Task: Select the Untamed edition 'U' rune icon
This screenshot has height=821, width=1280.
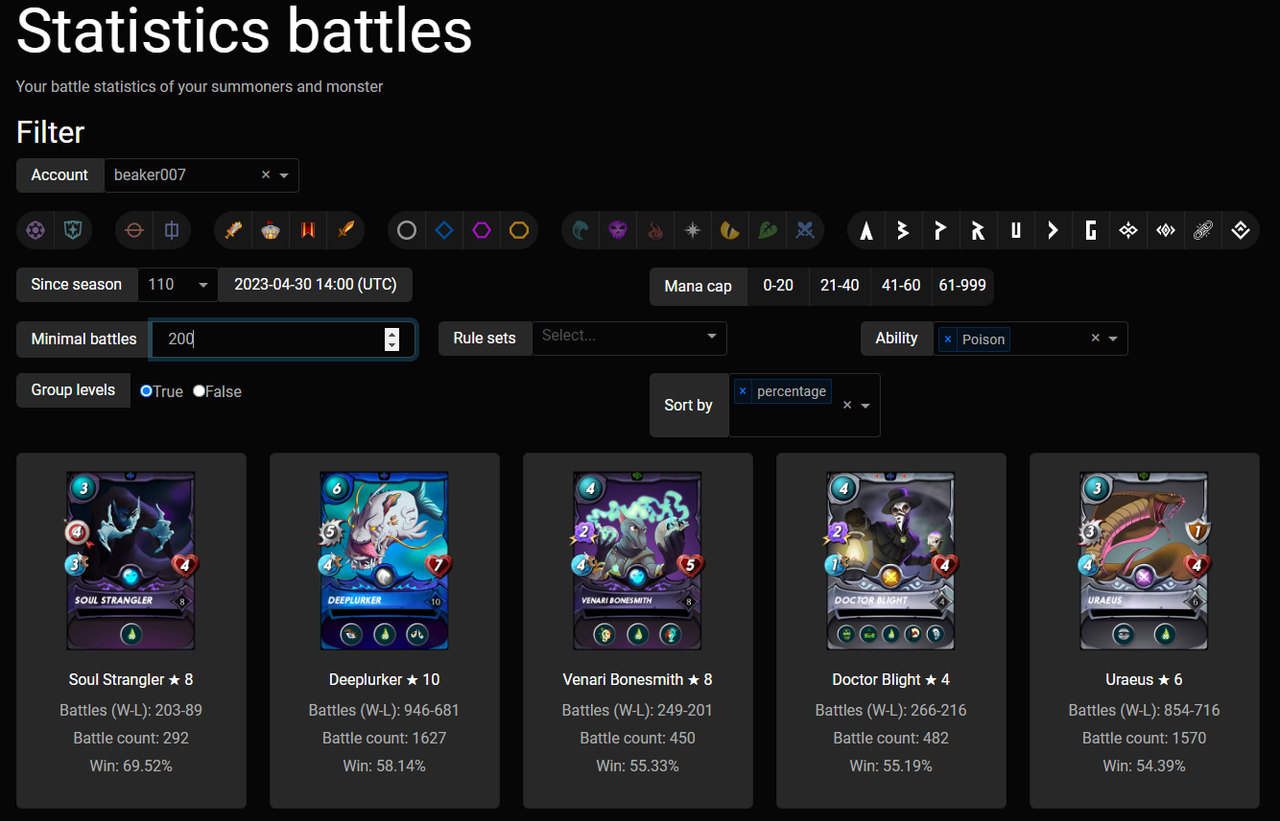Action: (x=1016, y=231)
